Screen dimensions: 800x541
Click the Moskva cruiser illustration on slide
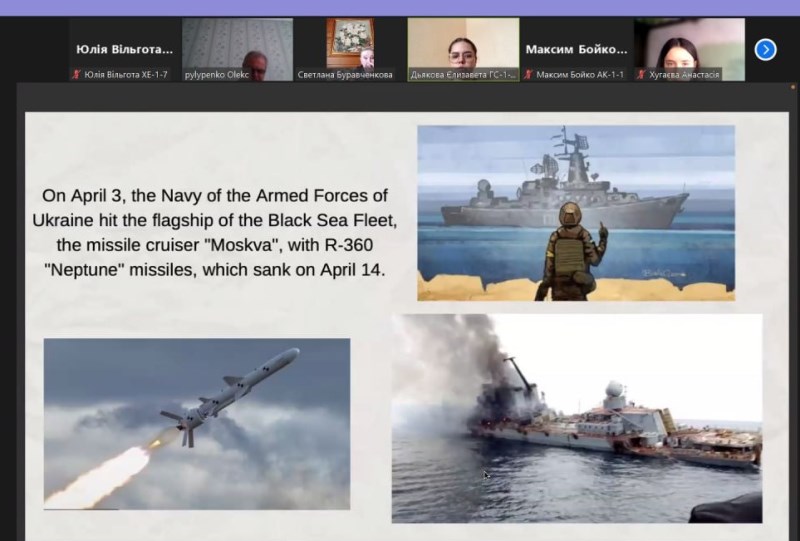[576, 213]
